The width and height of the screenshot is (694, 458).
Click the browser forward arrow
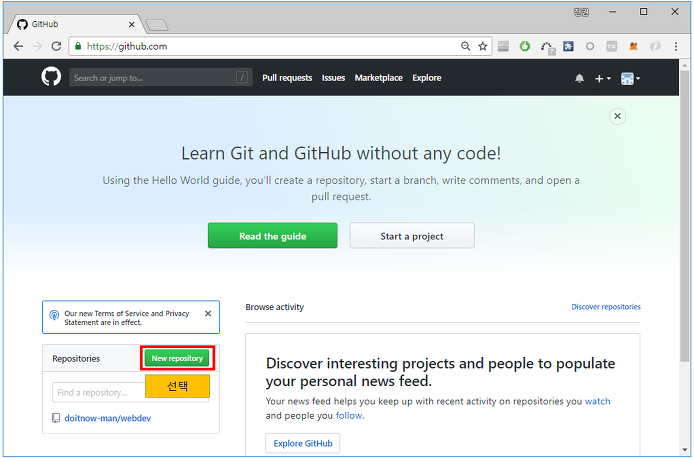point(37,46)
